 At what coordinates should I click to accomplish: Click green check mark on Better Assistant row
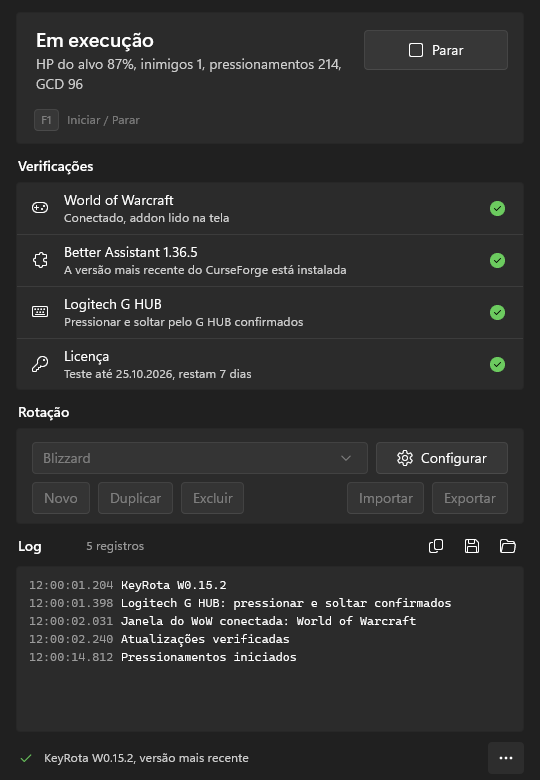tap(497, 260)
